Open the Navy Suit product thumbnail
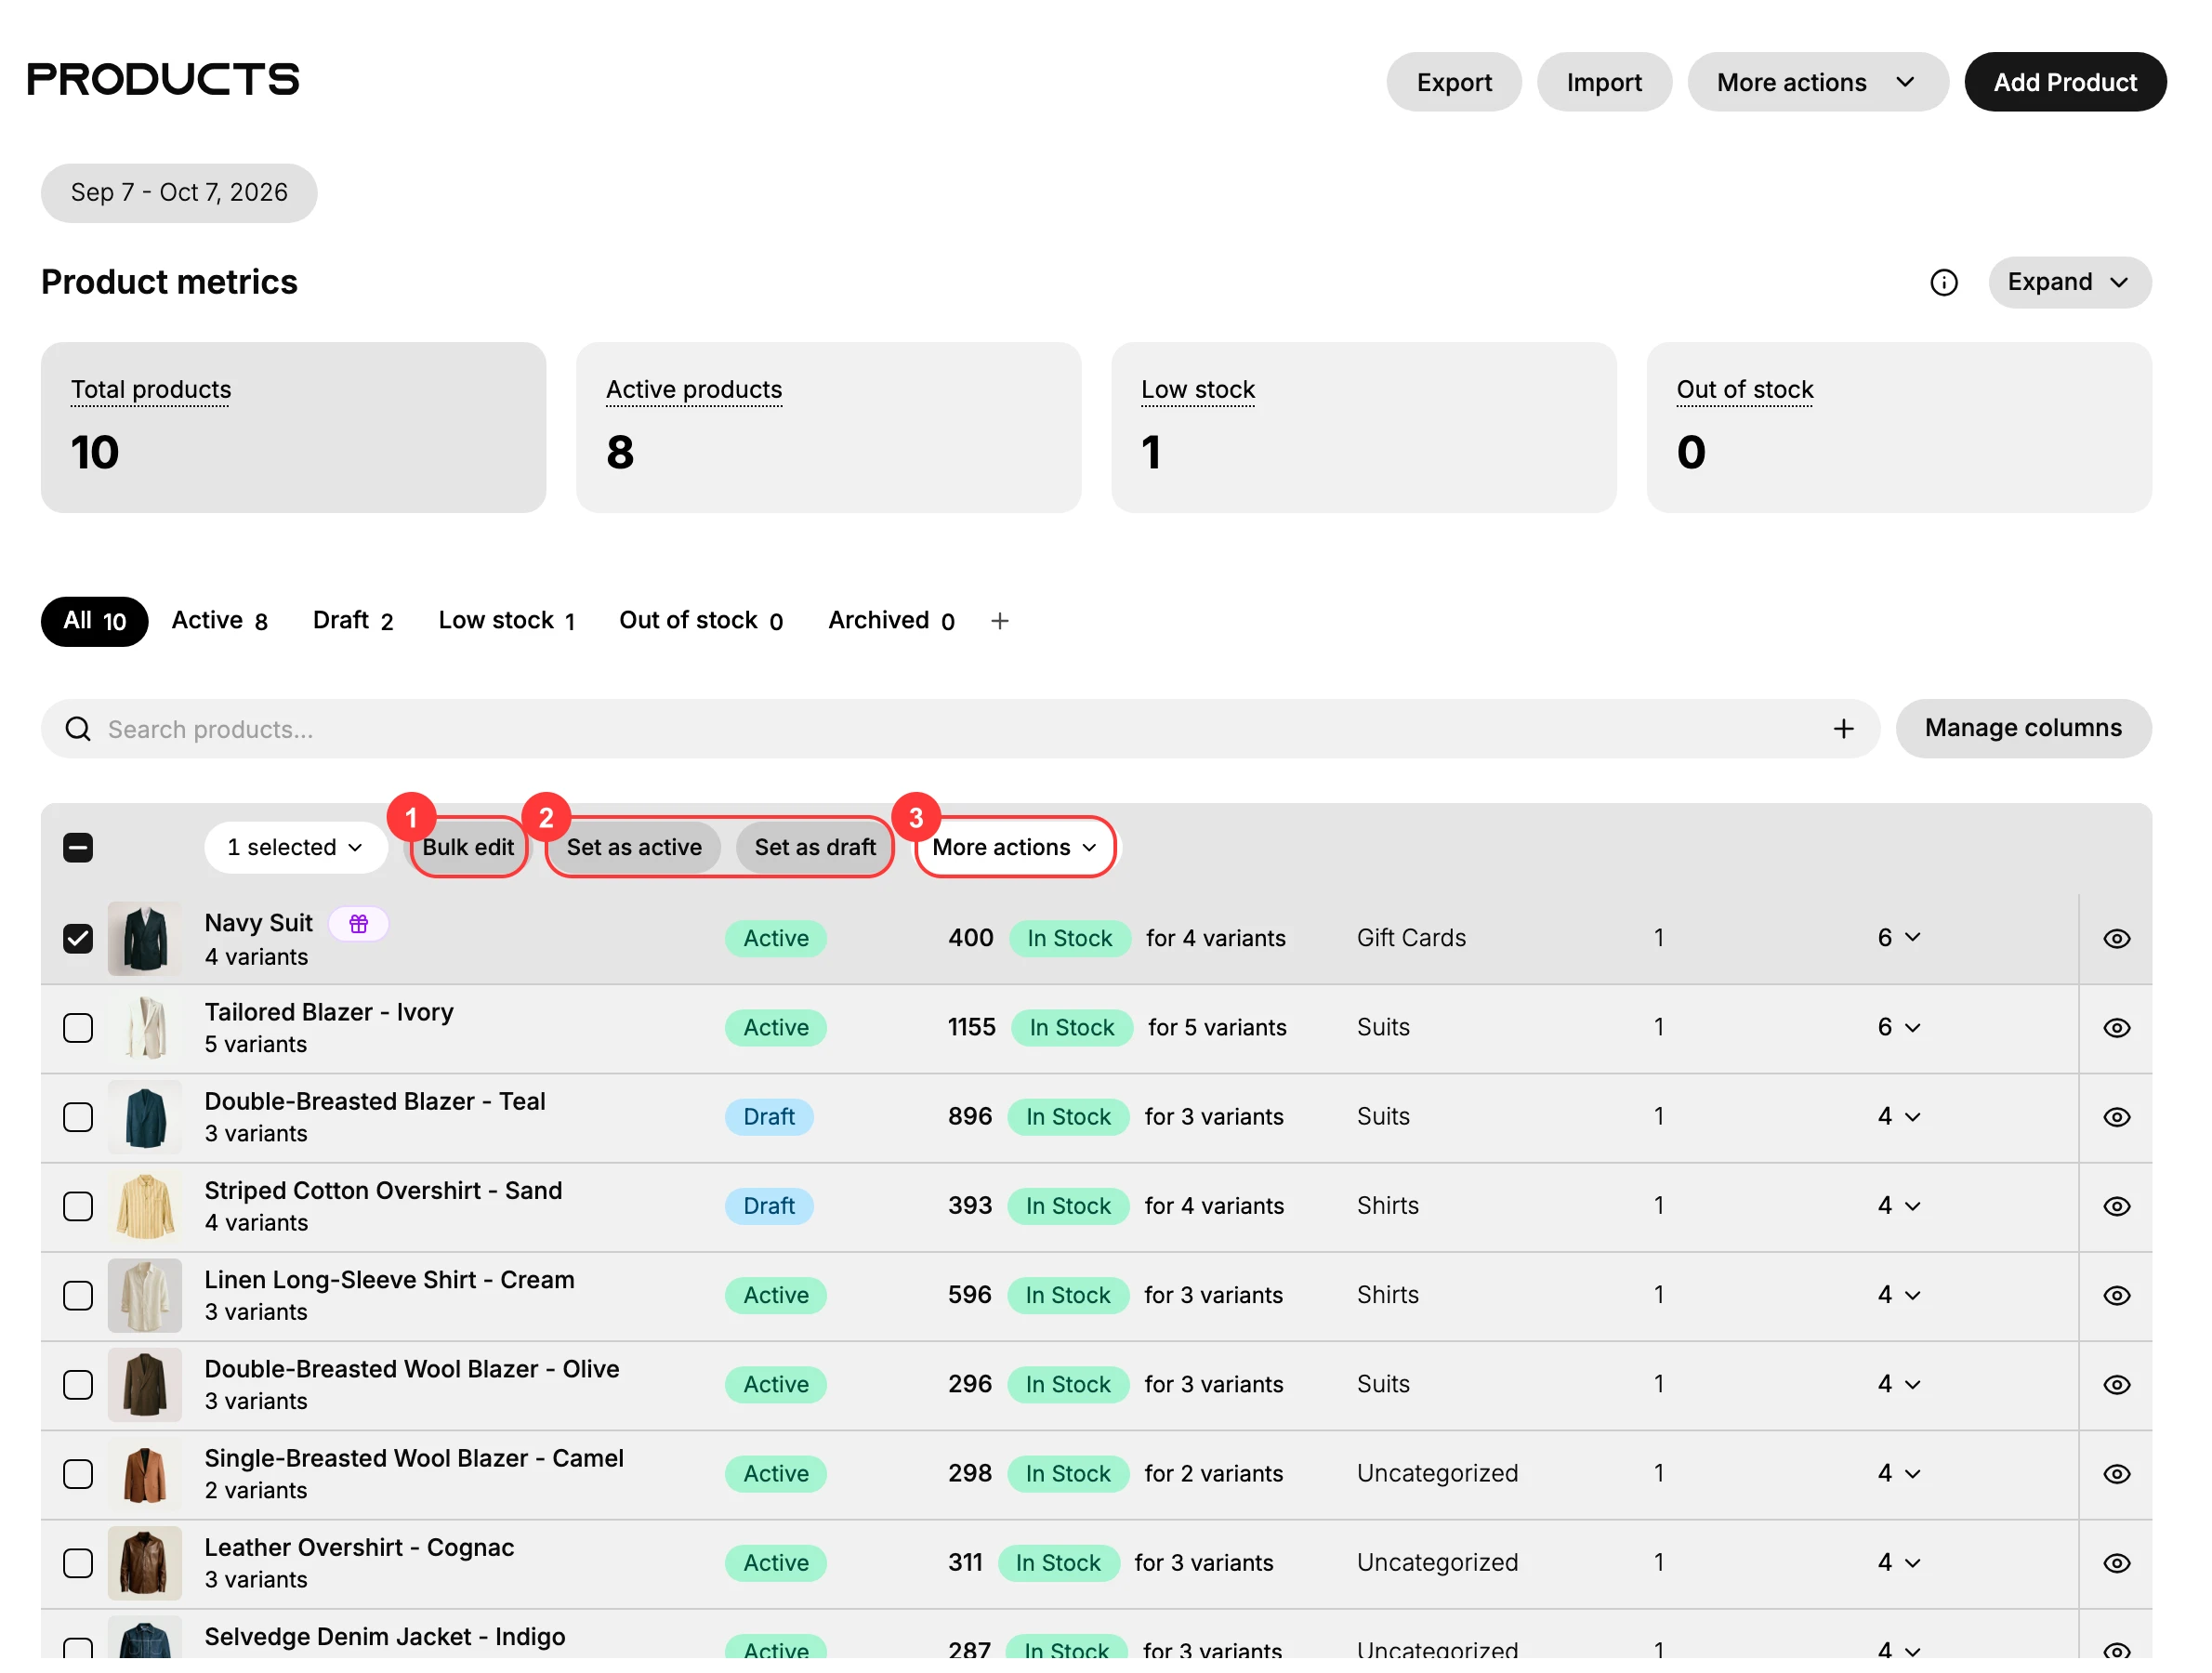 [x=145, y=939]
